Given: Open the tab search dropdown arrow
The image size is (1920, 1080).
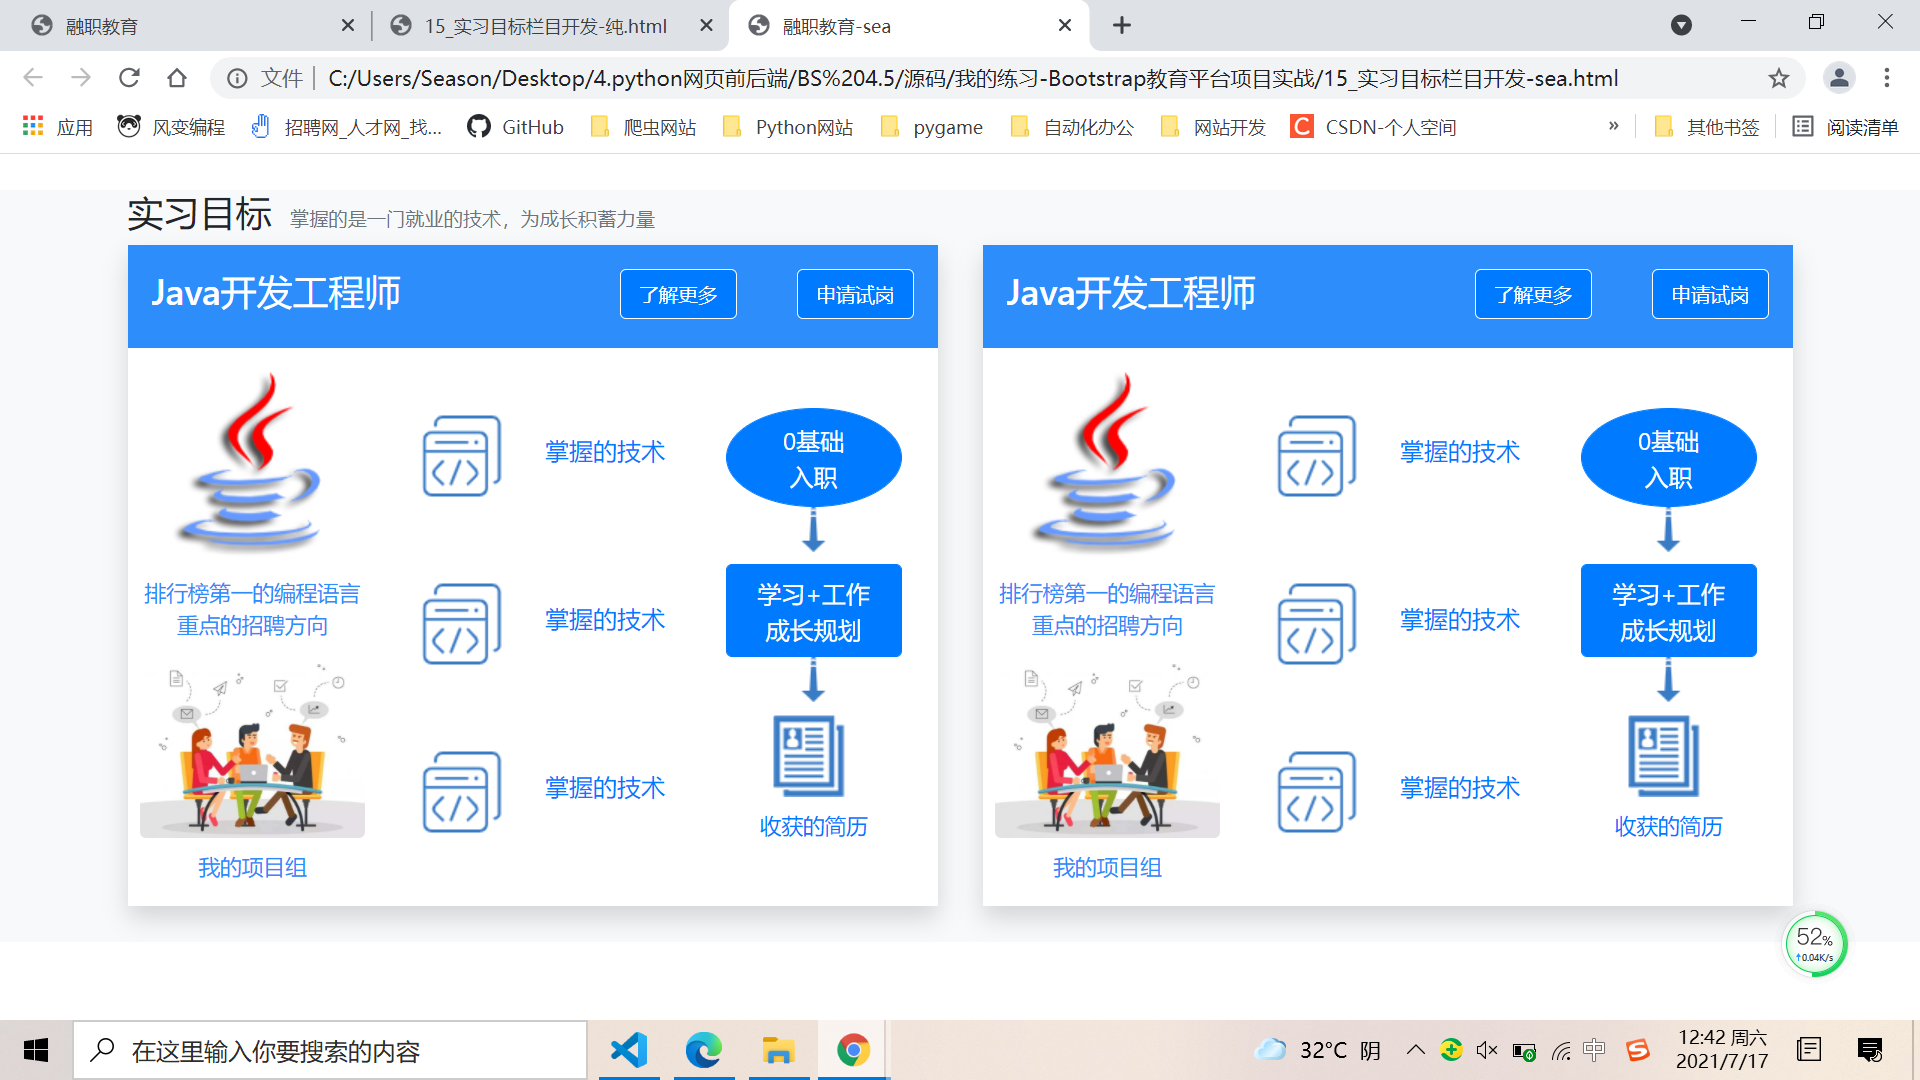Looking at the screenshot, I should pyautogui.click(x=1681, y=25).
